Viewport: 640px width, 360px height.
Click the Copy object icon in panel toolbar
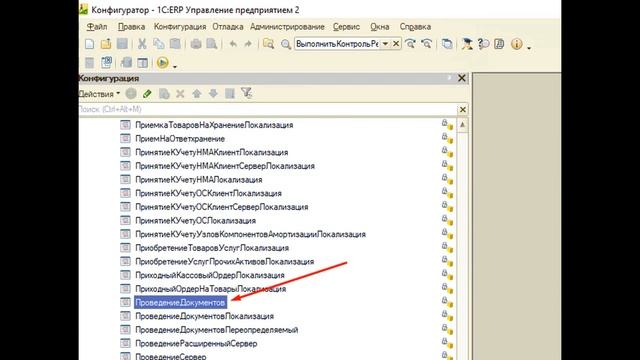(x=164, y=94)
